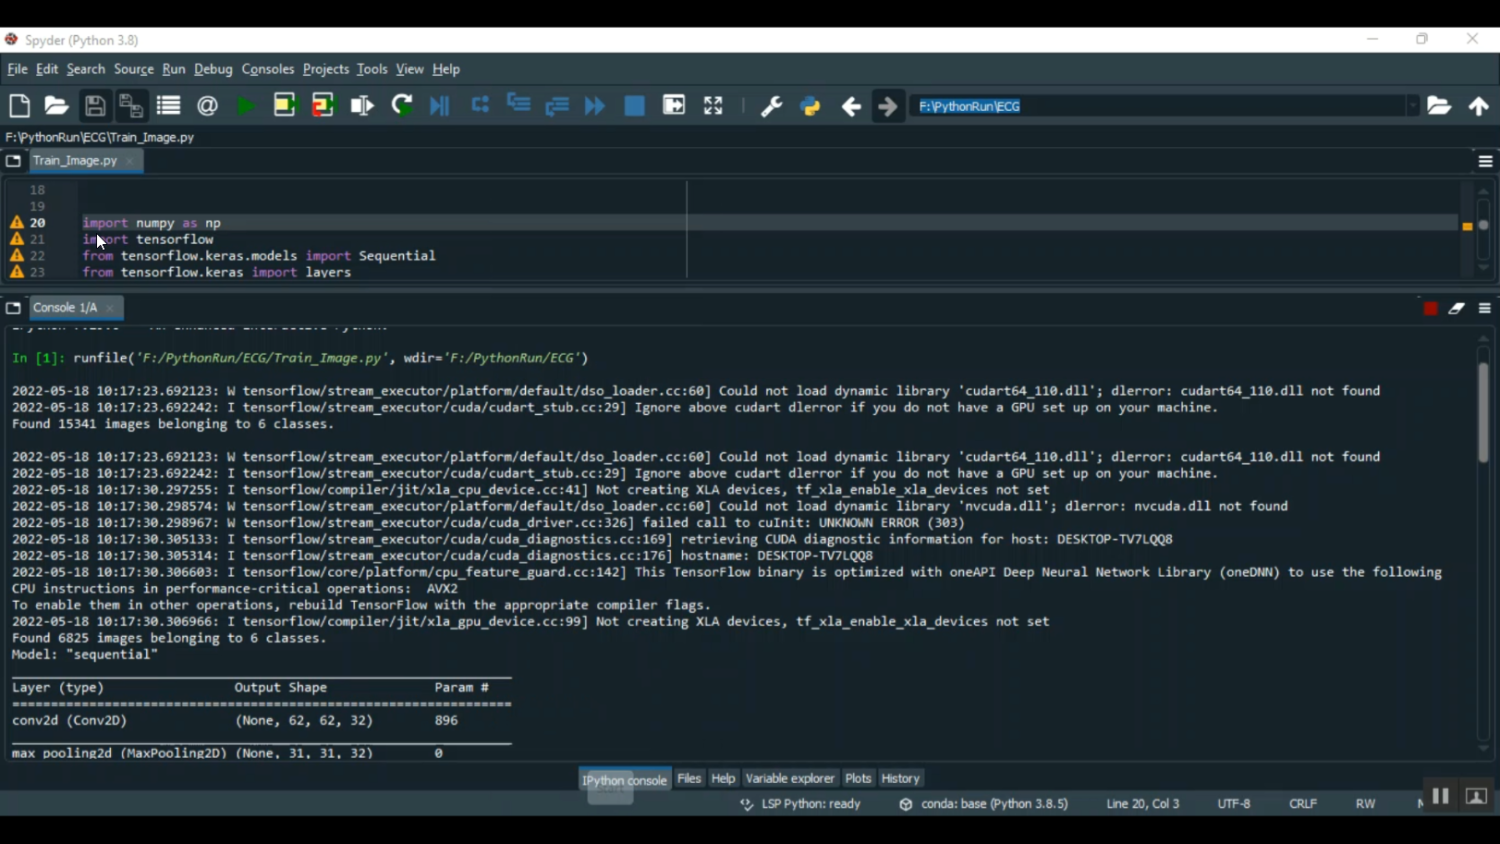
Task: Open Preferences with the wrench icon
Action: tap(771, 106)
